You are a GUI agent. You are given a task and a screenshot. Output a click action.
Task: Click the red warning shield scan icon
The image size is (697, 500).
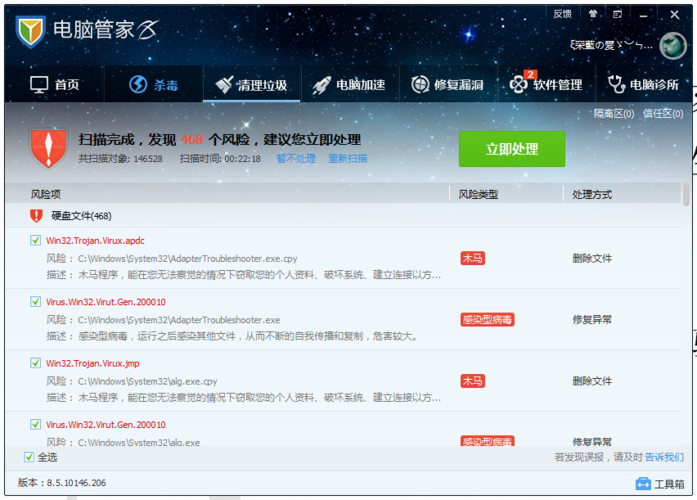pyautogui.click(x=48, y=148)
